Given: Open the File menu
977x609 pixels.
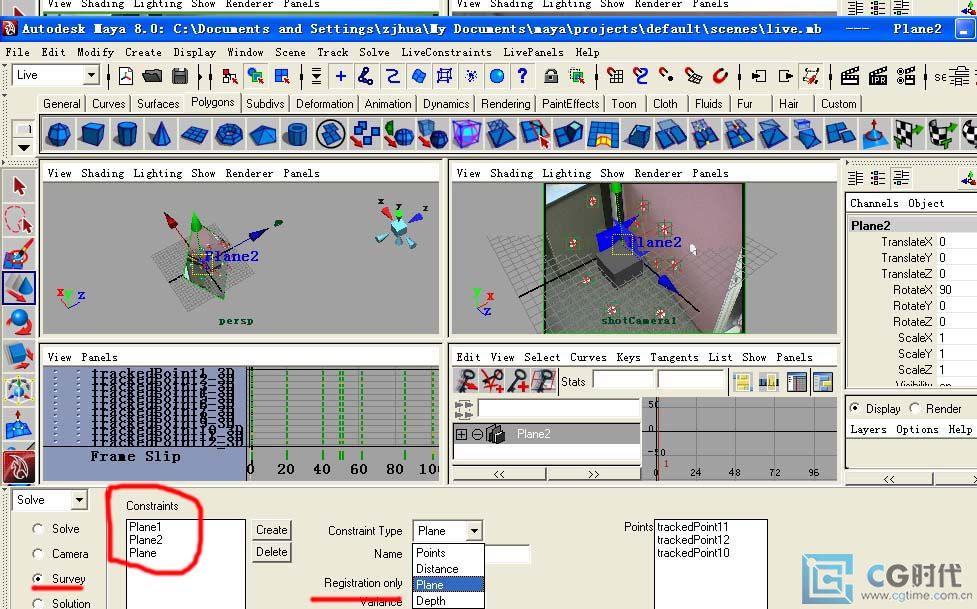Looking at the screenshot, I should point(17,52).
